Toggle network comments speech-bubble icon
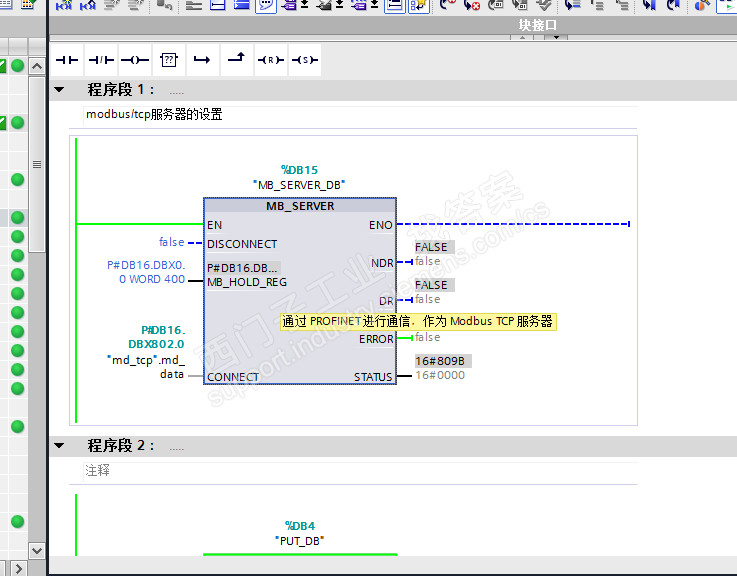This screenshot has height=576, width=737. click(x=266, y=6)
